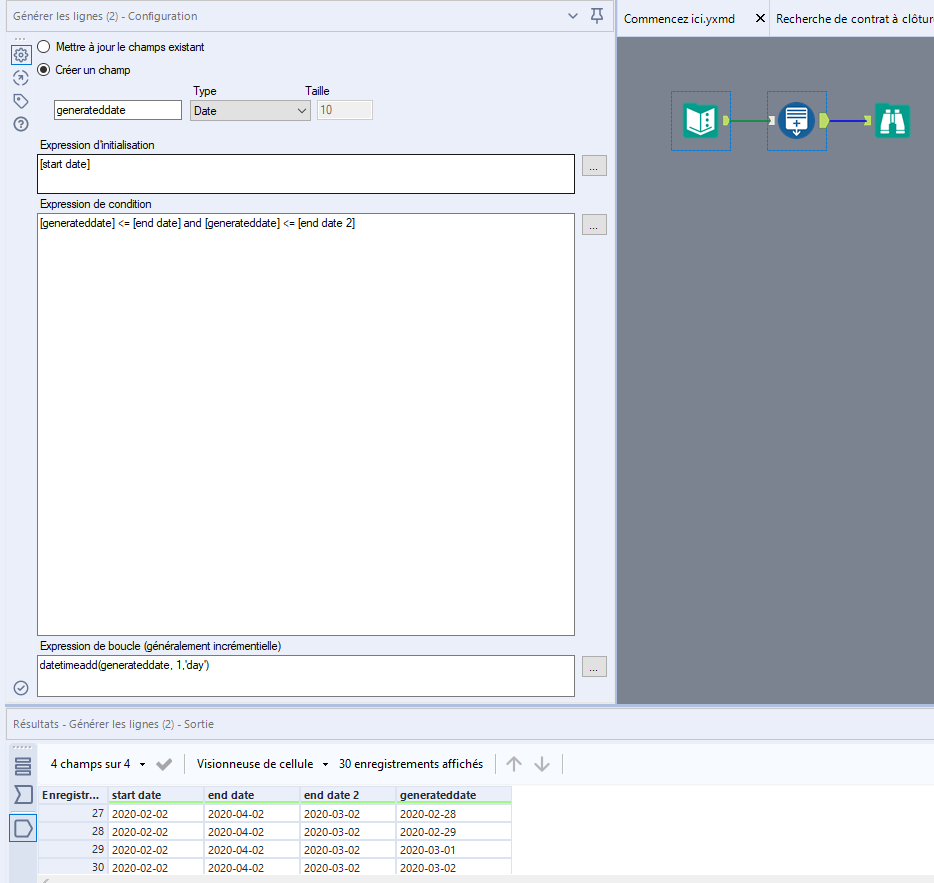The width and height of the screenshot is (934, 883).
Task: Pin the configuration panel
Action: (x=597, y=15)
